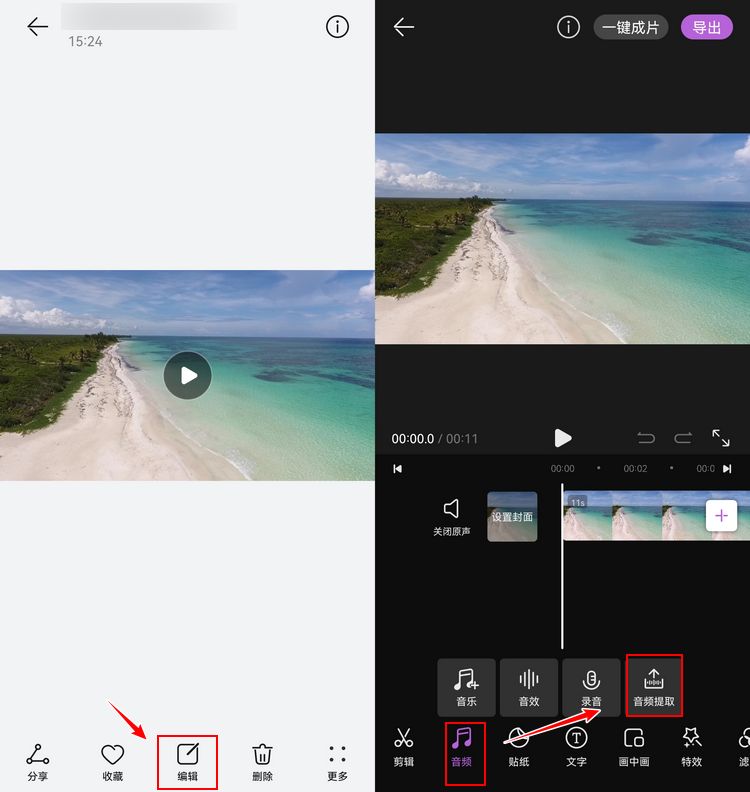Choose 音效 sound effects option
Image resolution: width=750 pixels, height=792 pixels.
[x=529, y=687]
